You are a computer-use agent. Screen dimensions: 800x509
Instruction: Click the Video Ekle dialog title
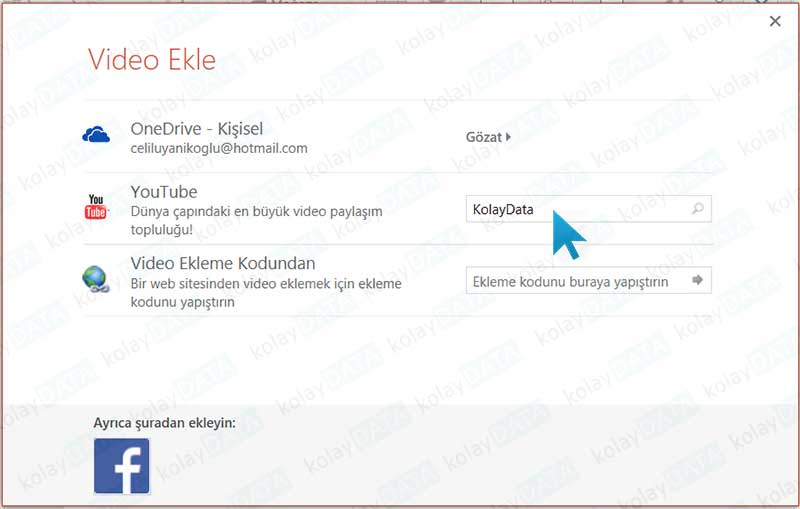click(x=152, y=60)
